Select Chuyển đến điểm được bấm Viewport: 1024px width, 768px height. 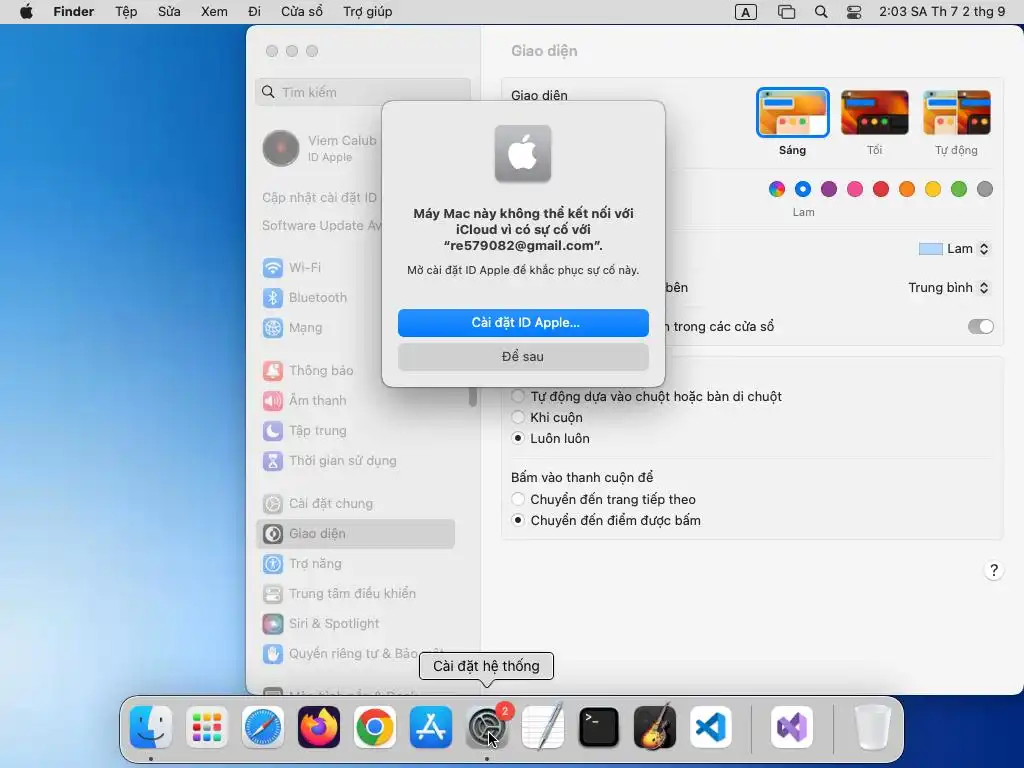518,520
